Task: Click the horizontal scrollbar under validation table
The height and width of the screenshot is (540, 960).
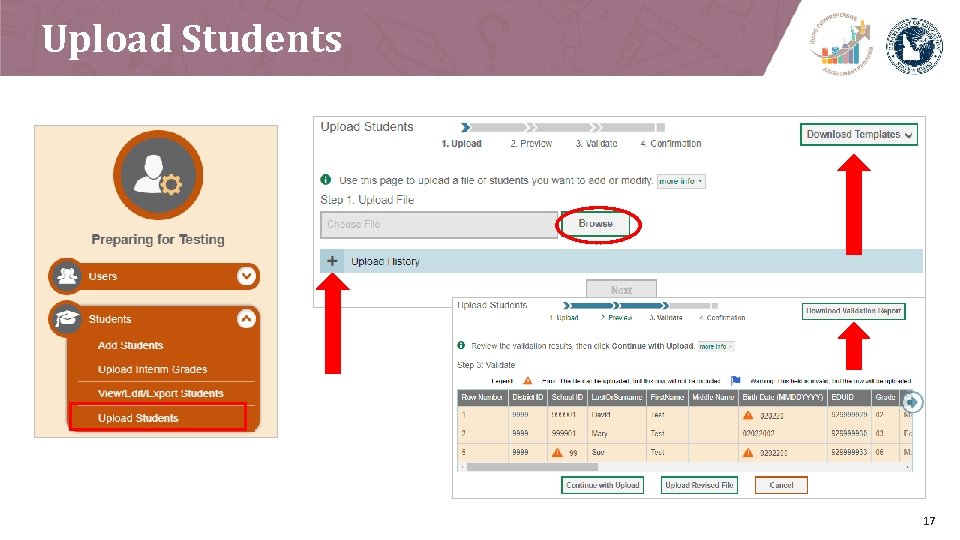Action: (684, 467)
